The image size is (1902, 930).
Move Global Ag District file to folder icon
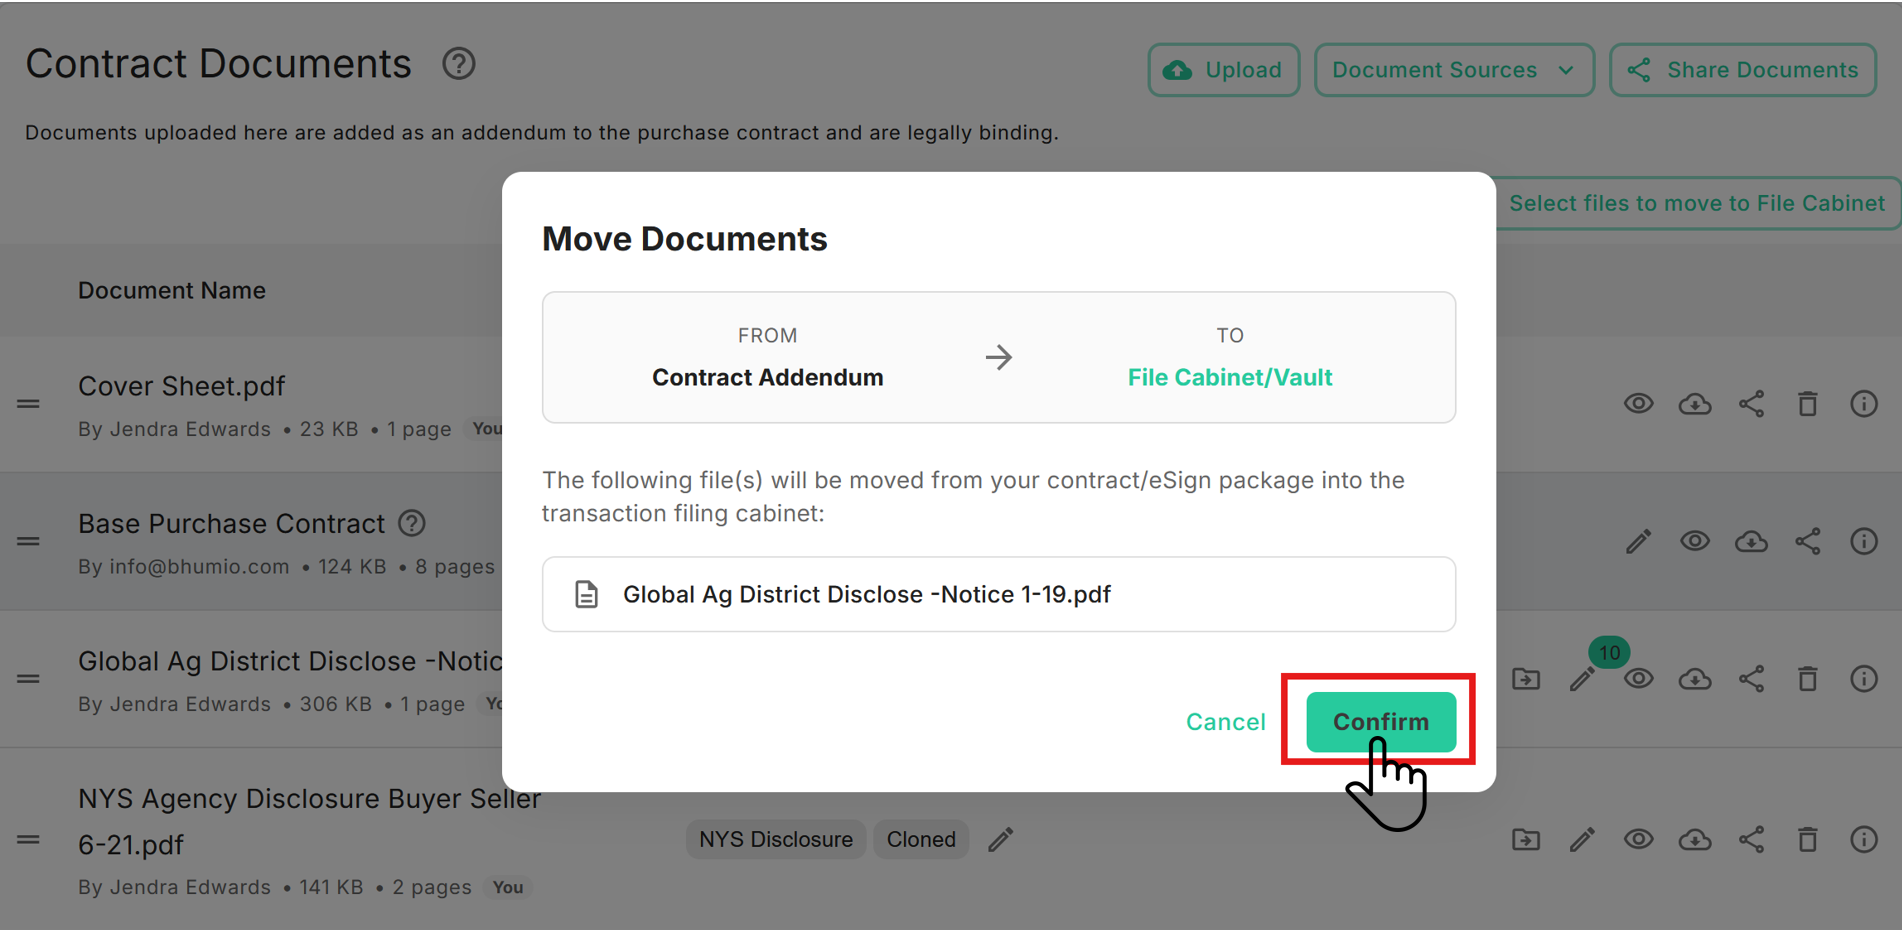pyautogui.click(x=1526, y=679)
